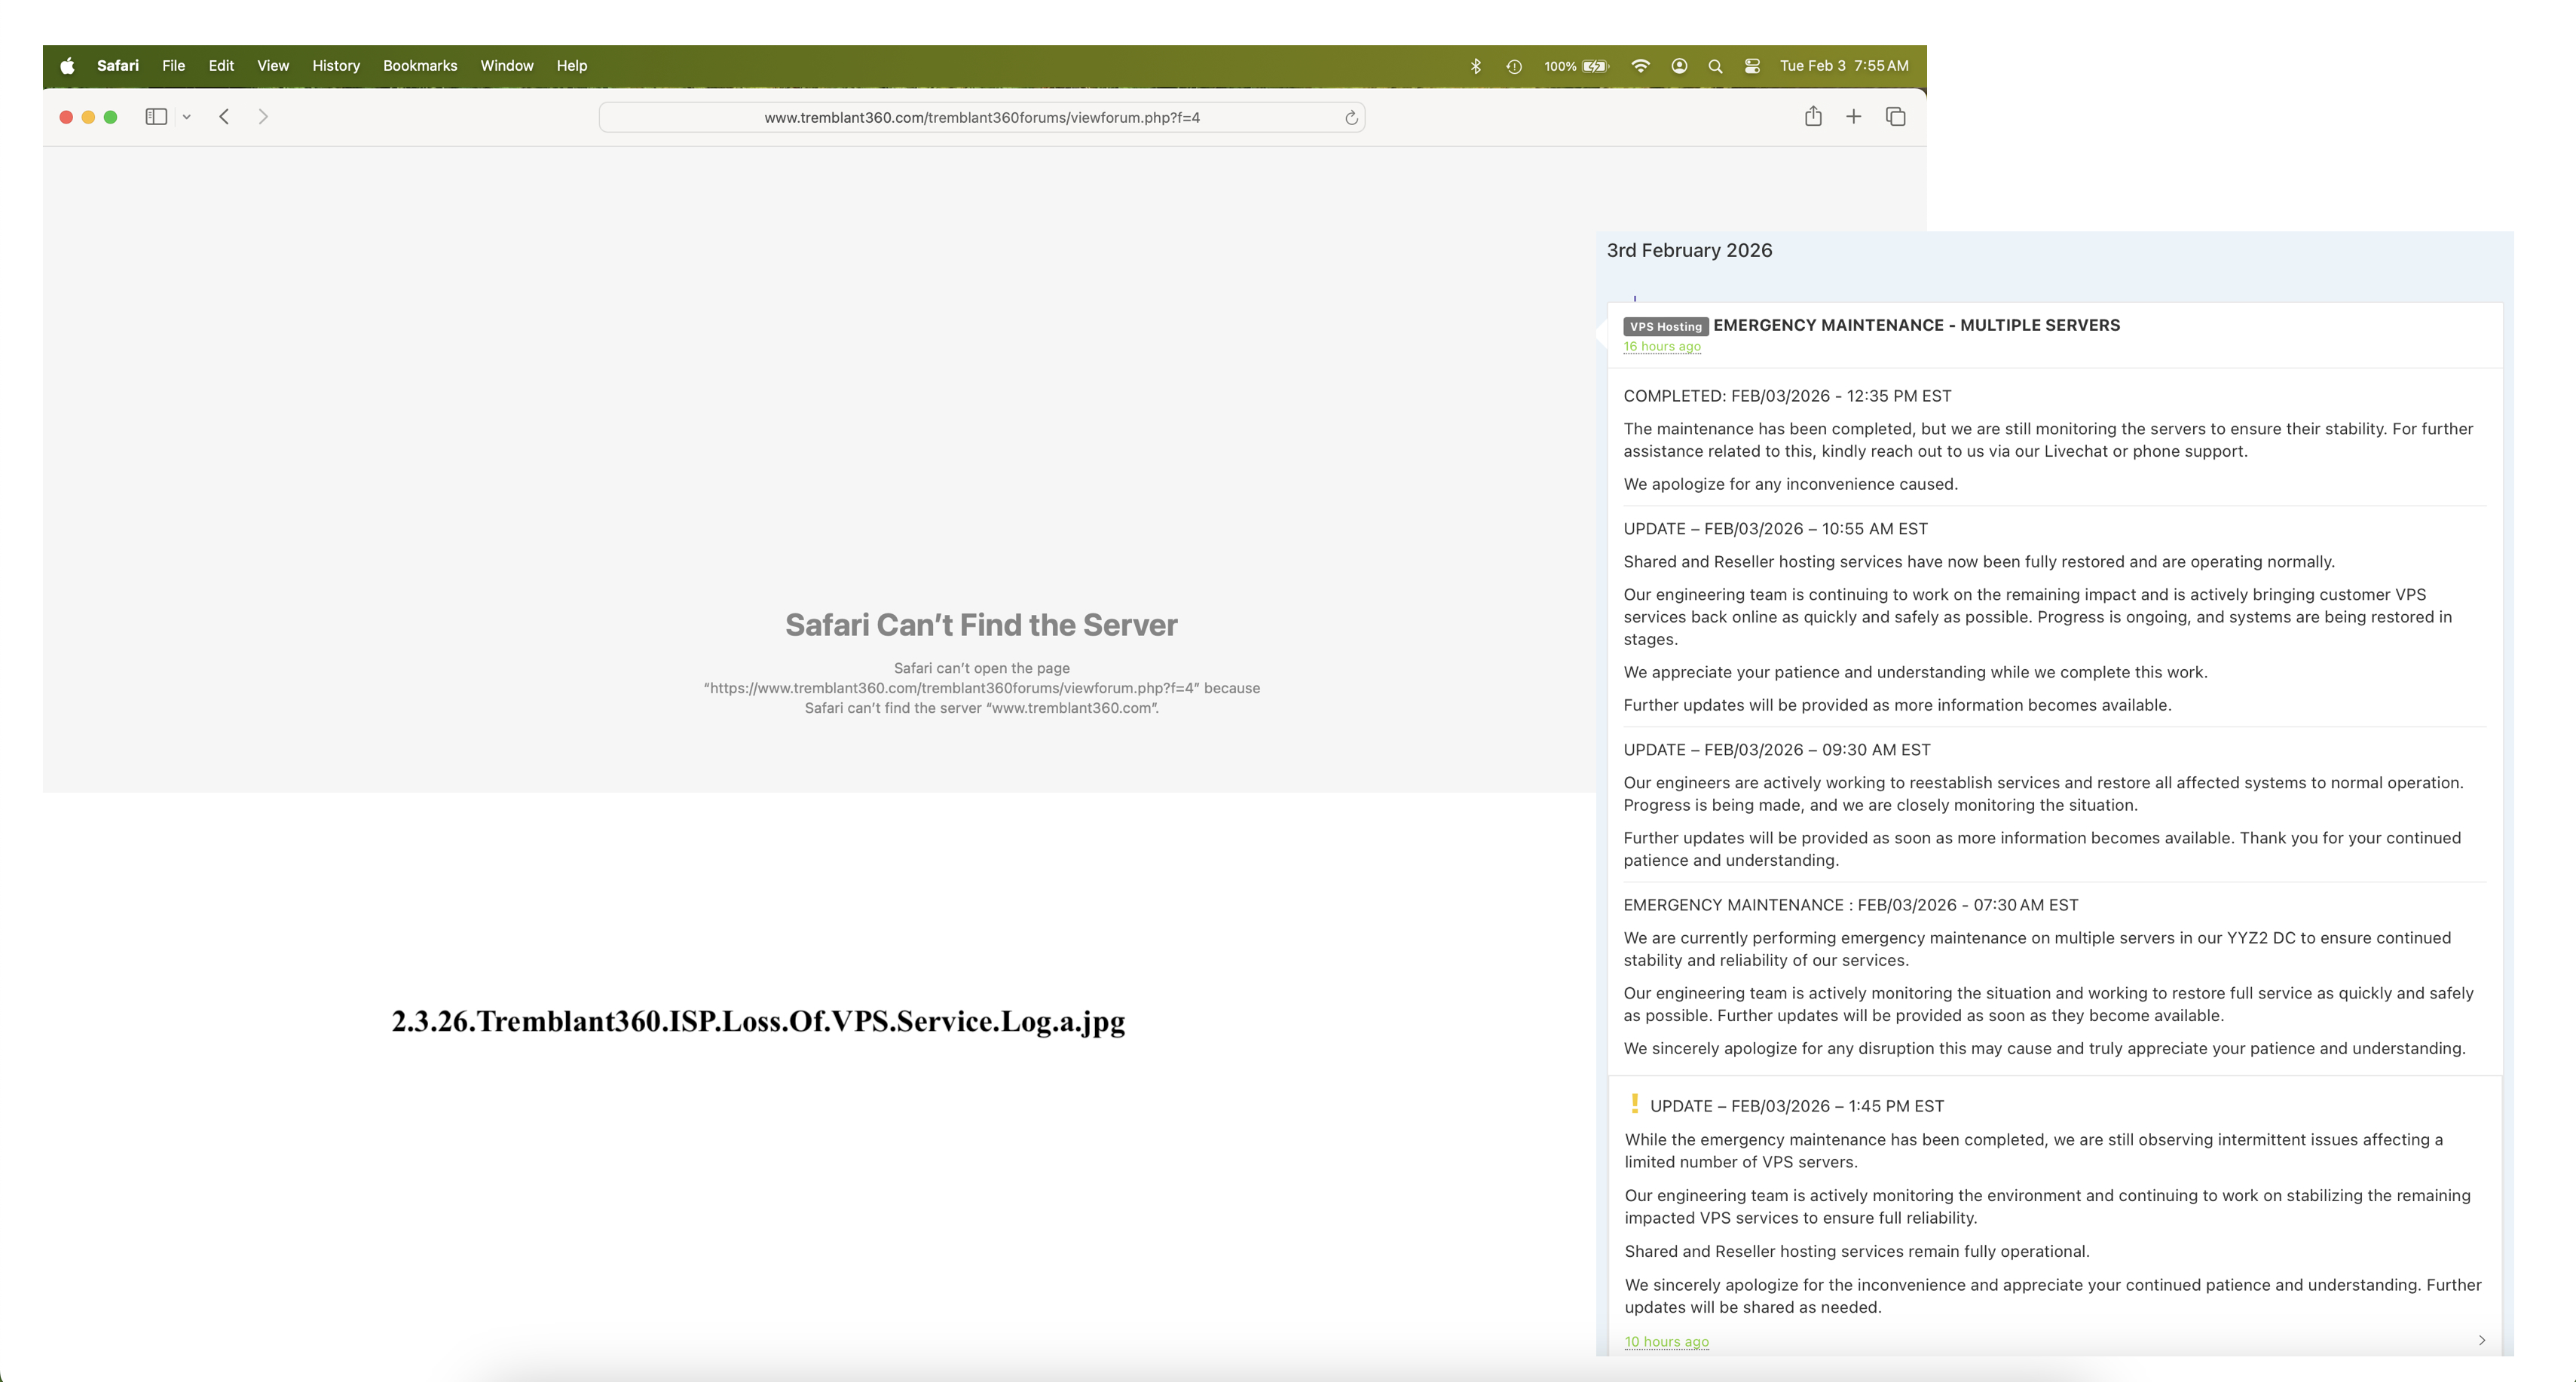Open the History menu
Image resolution: width=2576 pixels, height=1382 pixels.
pyautogui.click(x=335, y=65)
